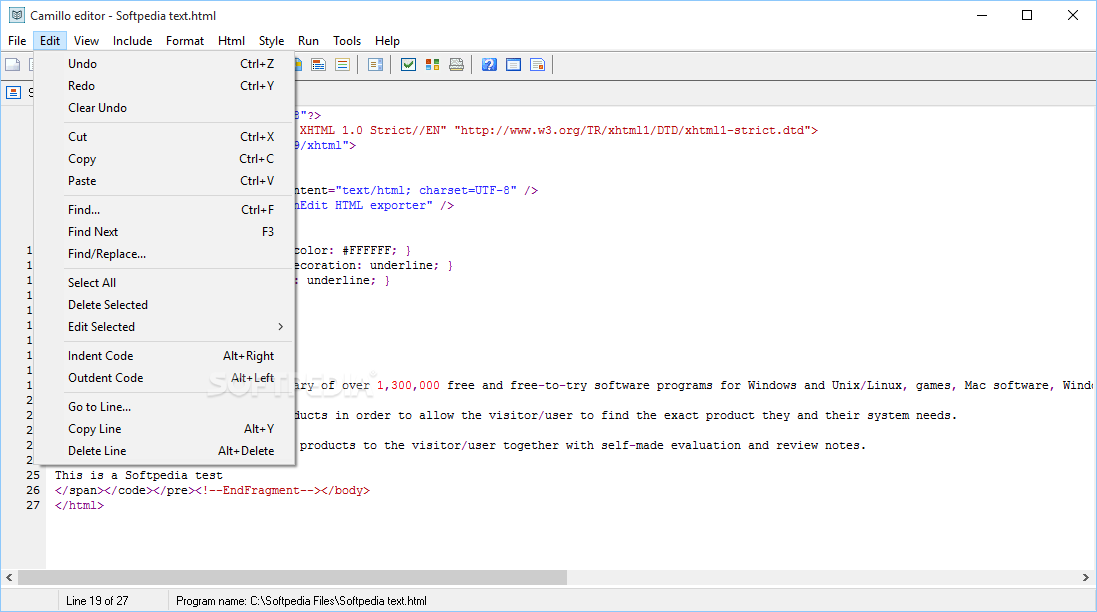This screenshot has width=1097, height=612.
Task: Choose Copy Line menu entry
Action: [x=164, y=429]
